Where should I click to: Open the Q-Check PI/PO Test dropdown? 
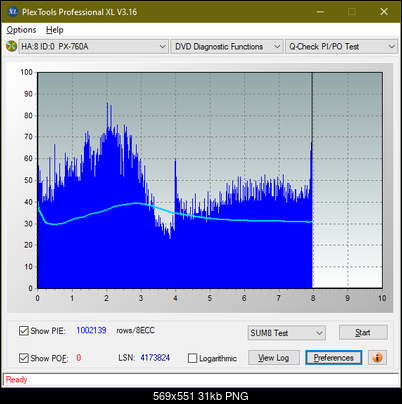click(341, 47)
